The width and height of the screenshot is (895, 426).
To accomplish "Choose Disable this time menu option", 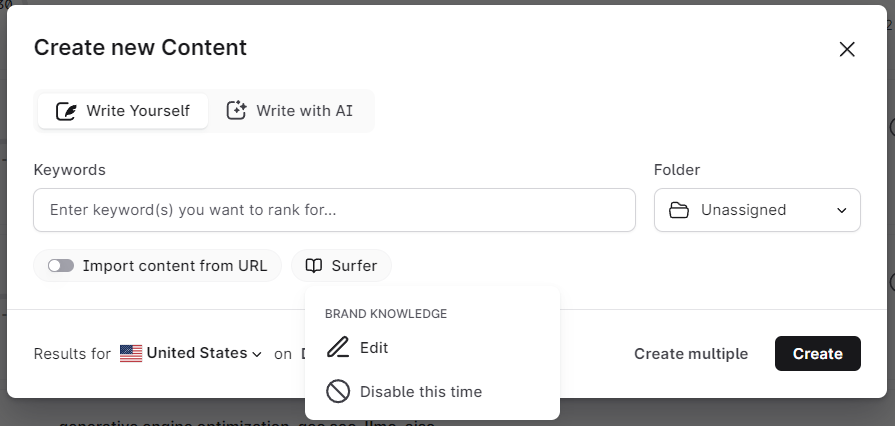I will tap(420, 392).
